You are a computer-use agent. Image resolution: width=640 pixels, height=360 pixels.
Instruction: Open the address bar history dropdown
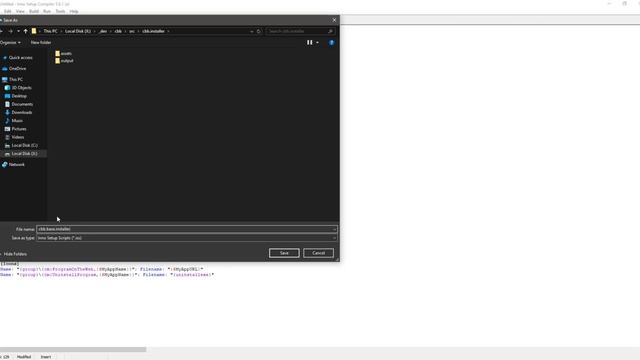pos(251,31)
